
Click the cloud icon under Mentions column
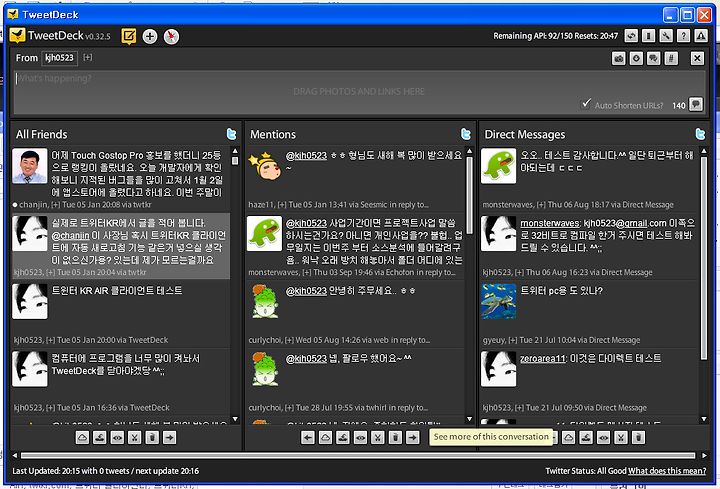point(326,438)
